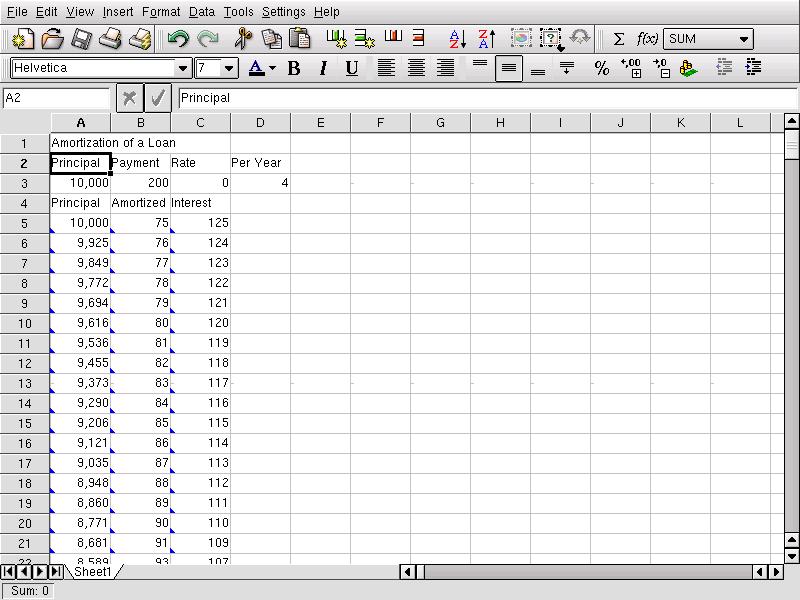Toggle Bold formatting
This screenshot has height=600, width=800.
(294, 68)
